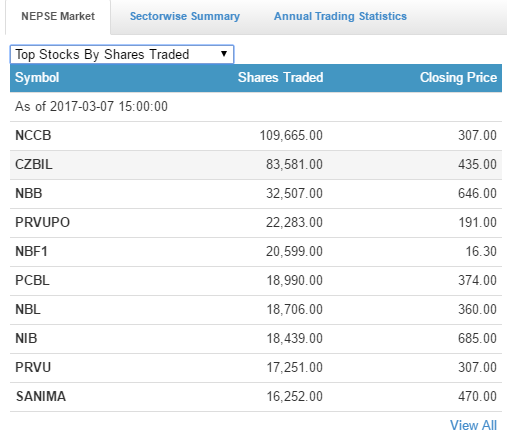Click SANIMA closing price 470.00
This screenshot has width=517, height=441.
[477, 396]
